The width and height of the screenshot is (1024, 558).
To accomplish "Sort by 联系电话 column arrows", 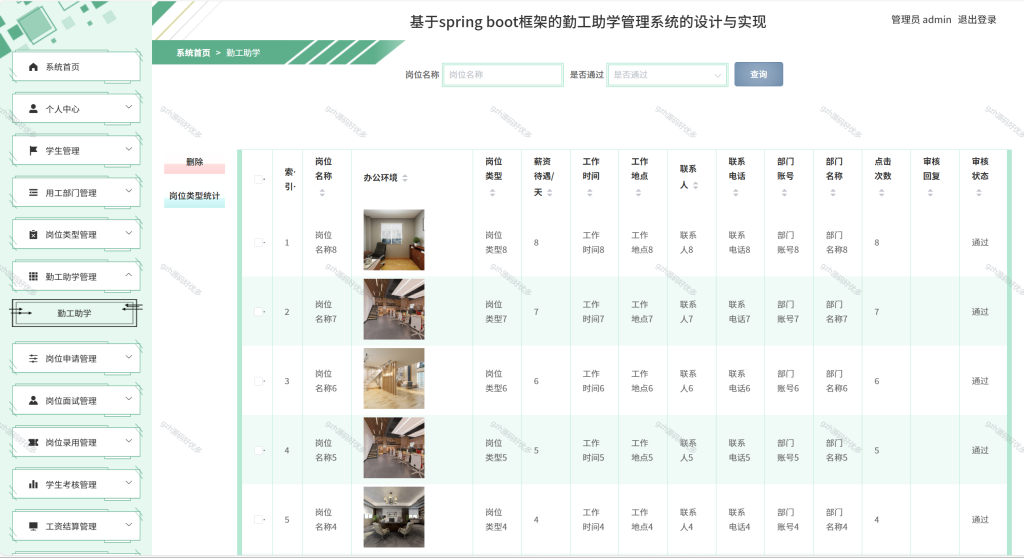I will pos(735,193).
